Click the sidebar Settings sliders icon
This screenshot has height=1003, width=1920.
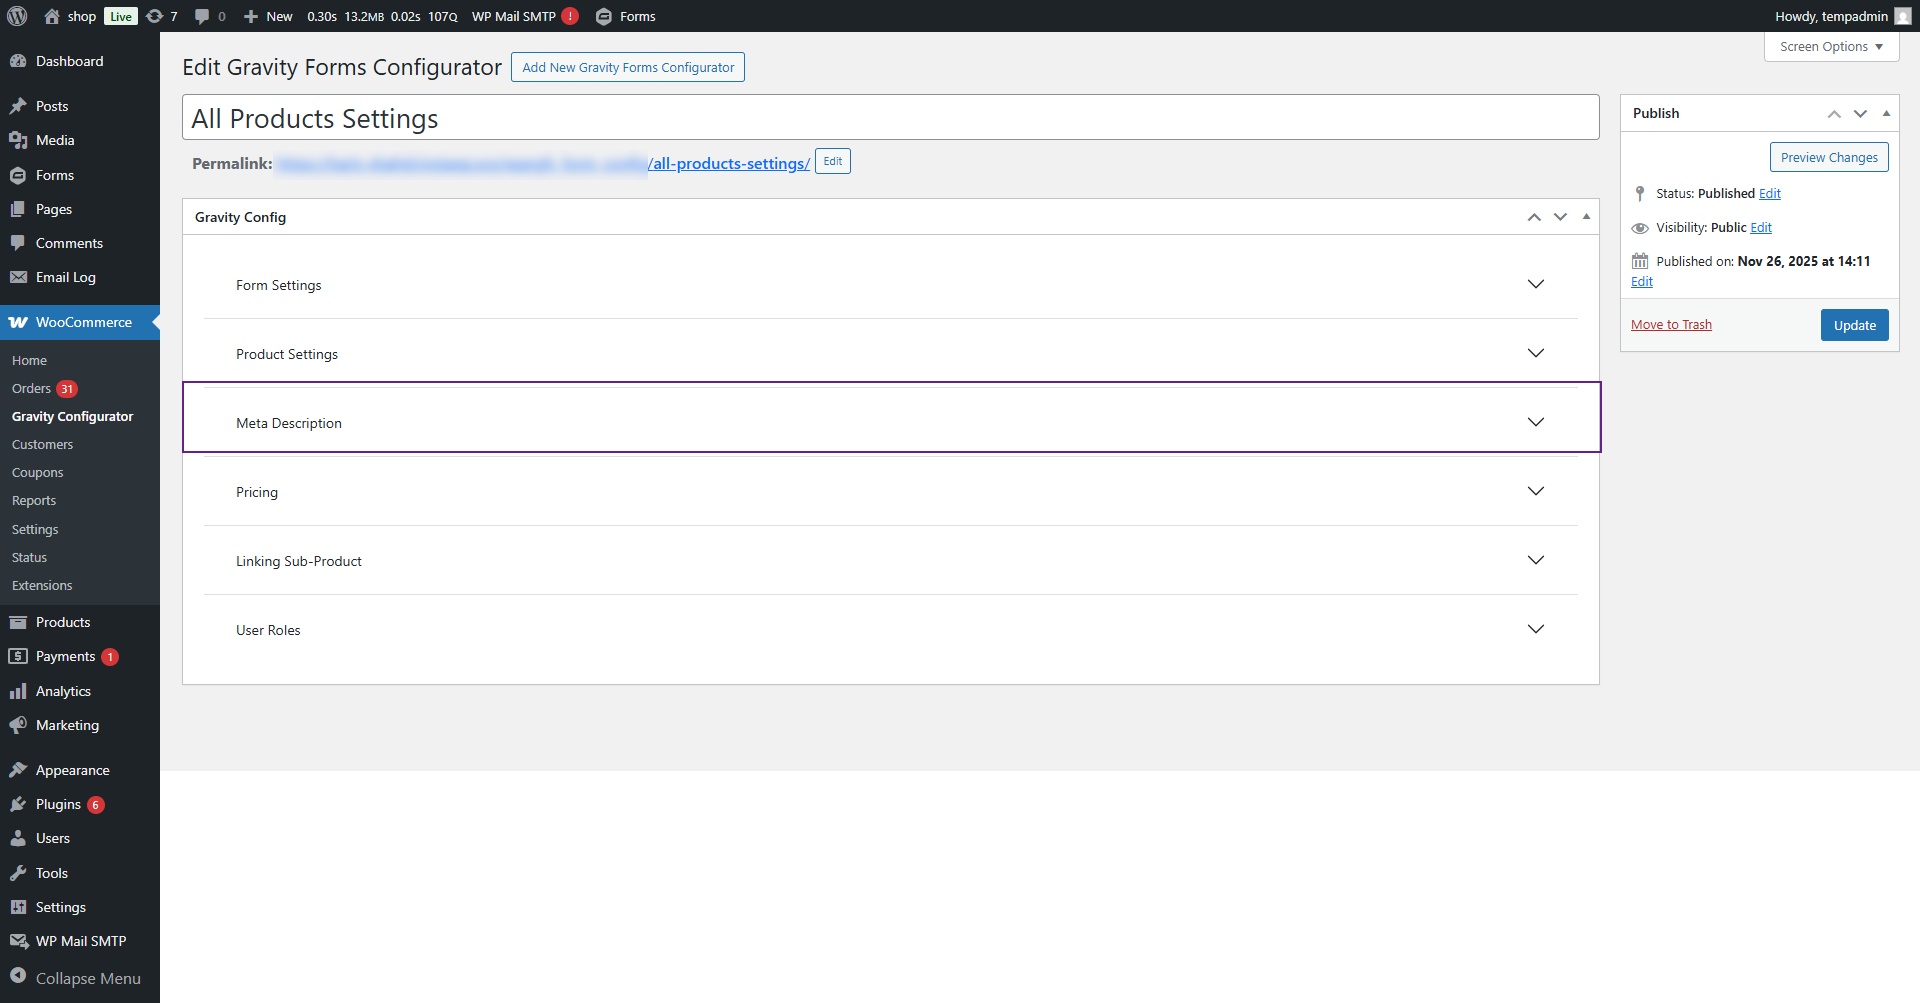[x=18, y=907]
